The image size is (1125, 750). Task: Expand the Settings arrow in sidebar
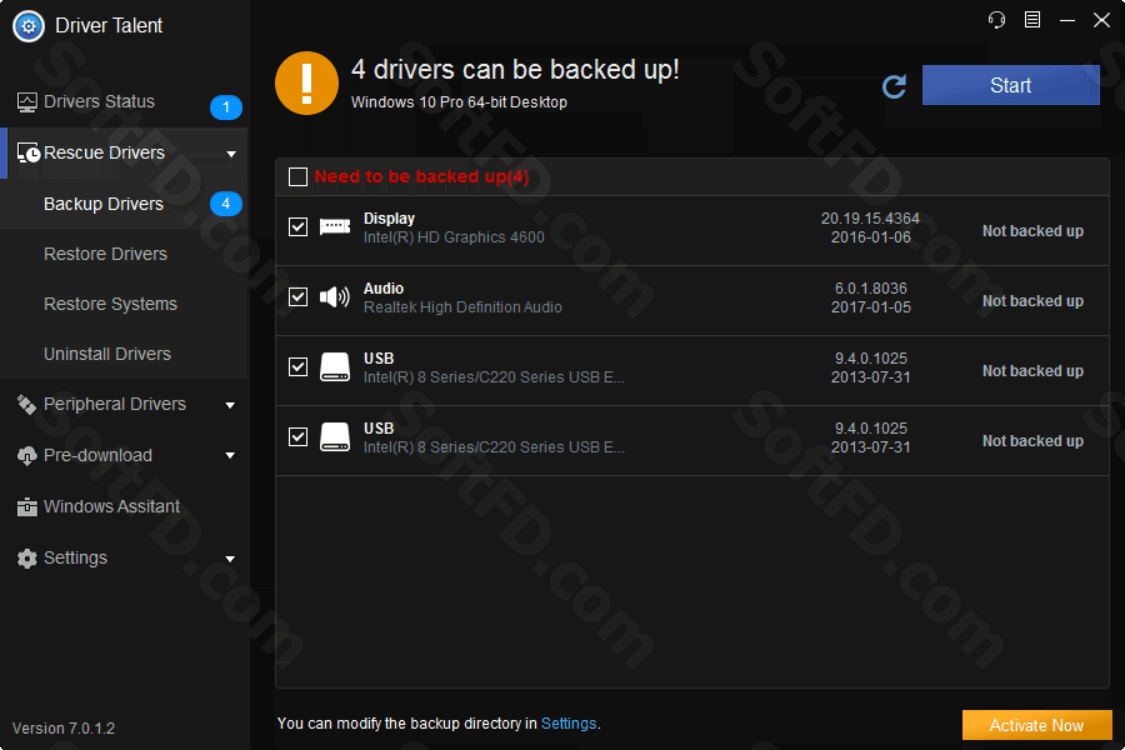(x=230, y=559)
